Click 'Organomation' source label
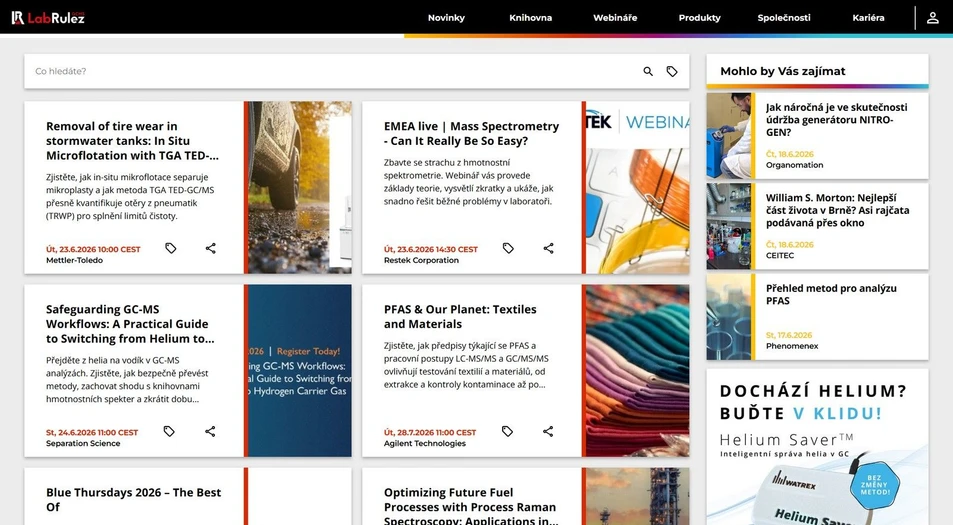This screenshot has width=953, height=525. [x=794, y=165]
